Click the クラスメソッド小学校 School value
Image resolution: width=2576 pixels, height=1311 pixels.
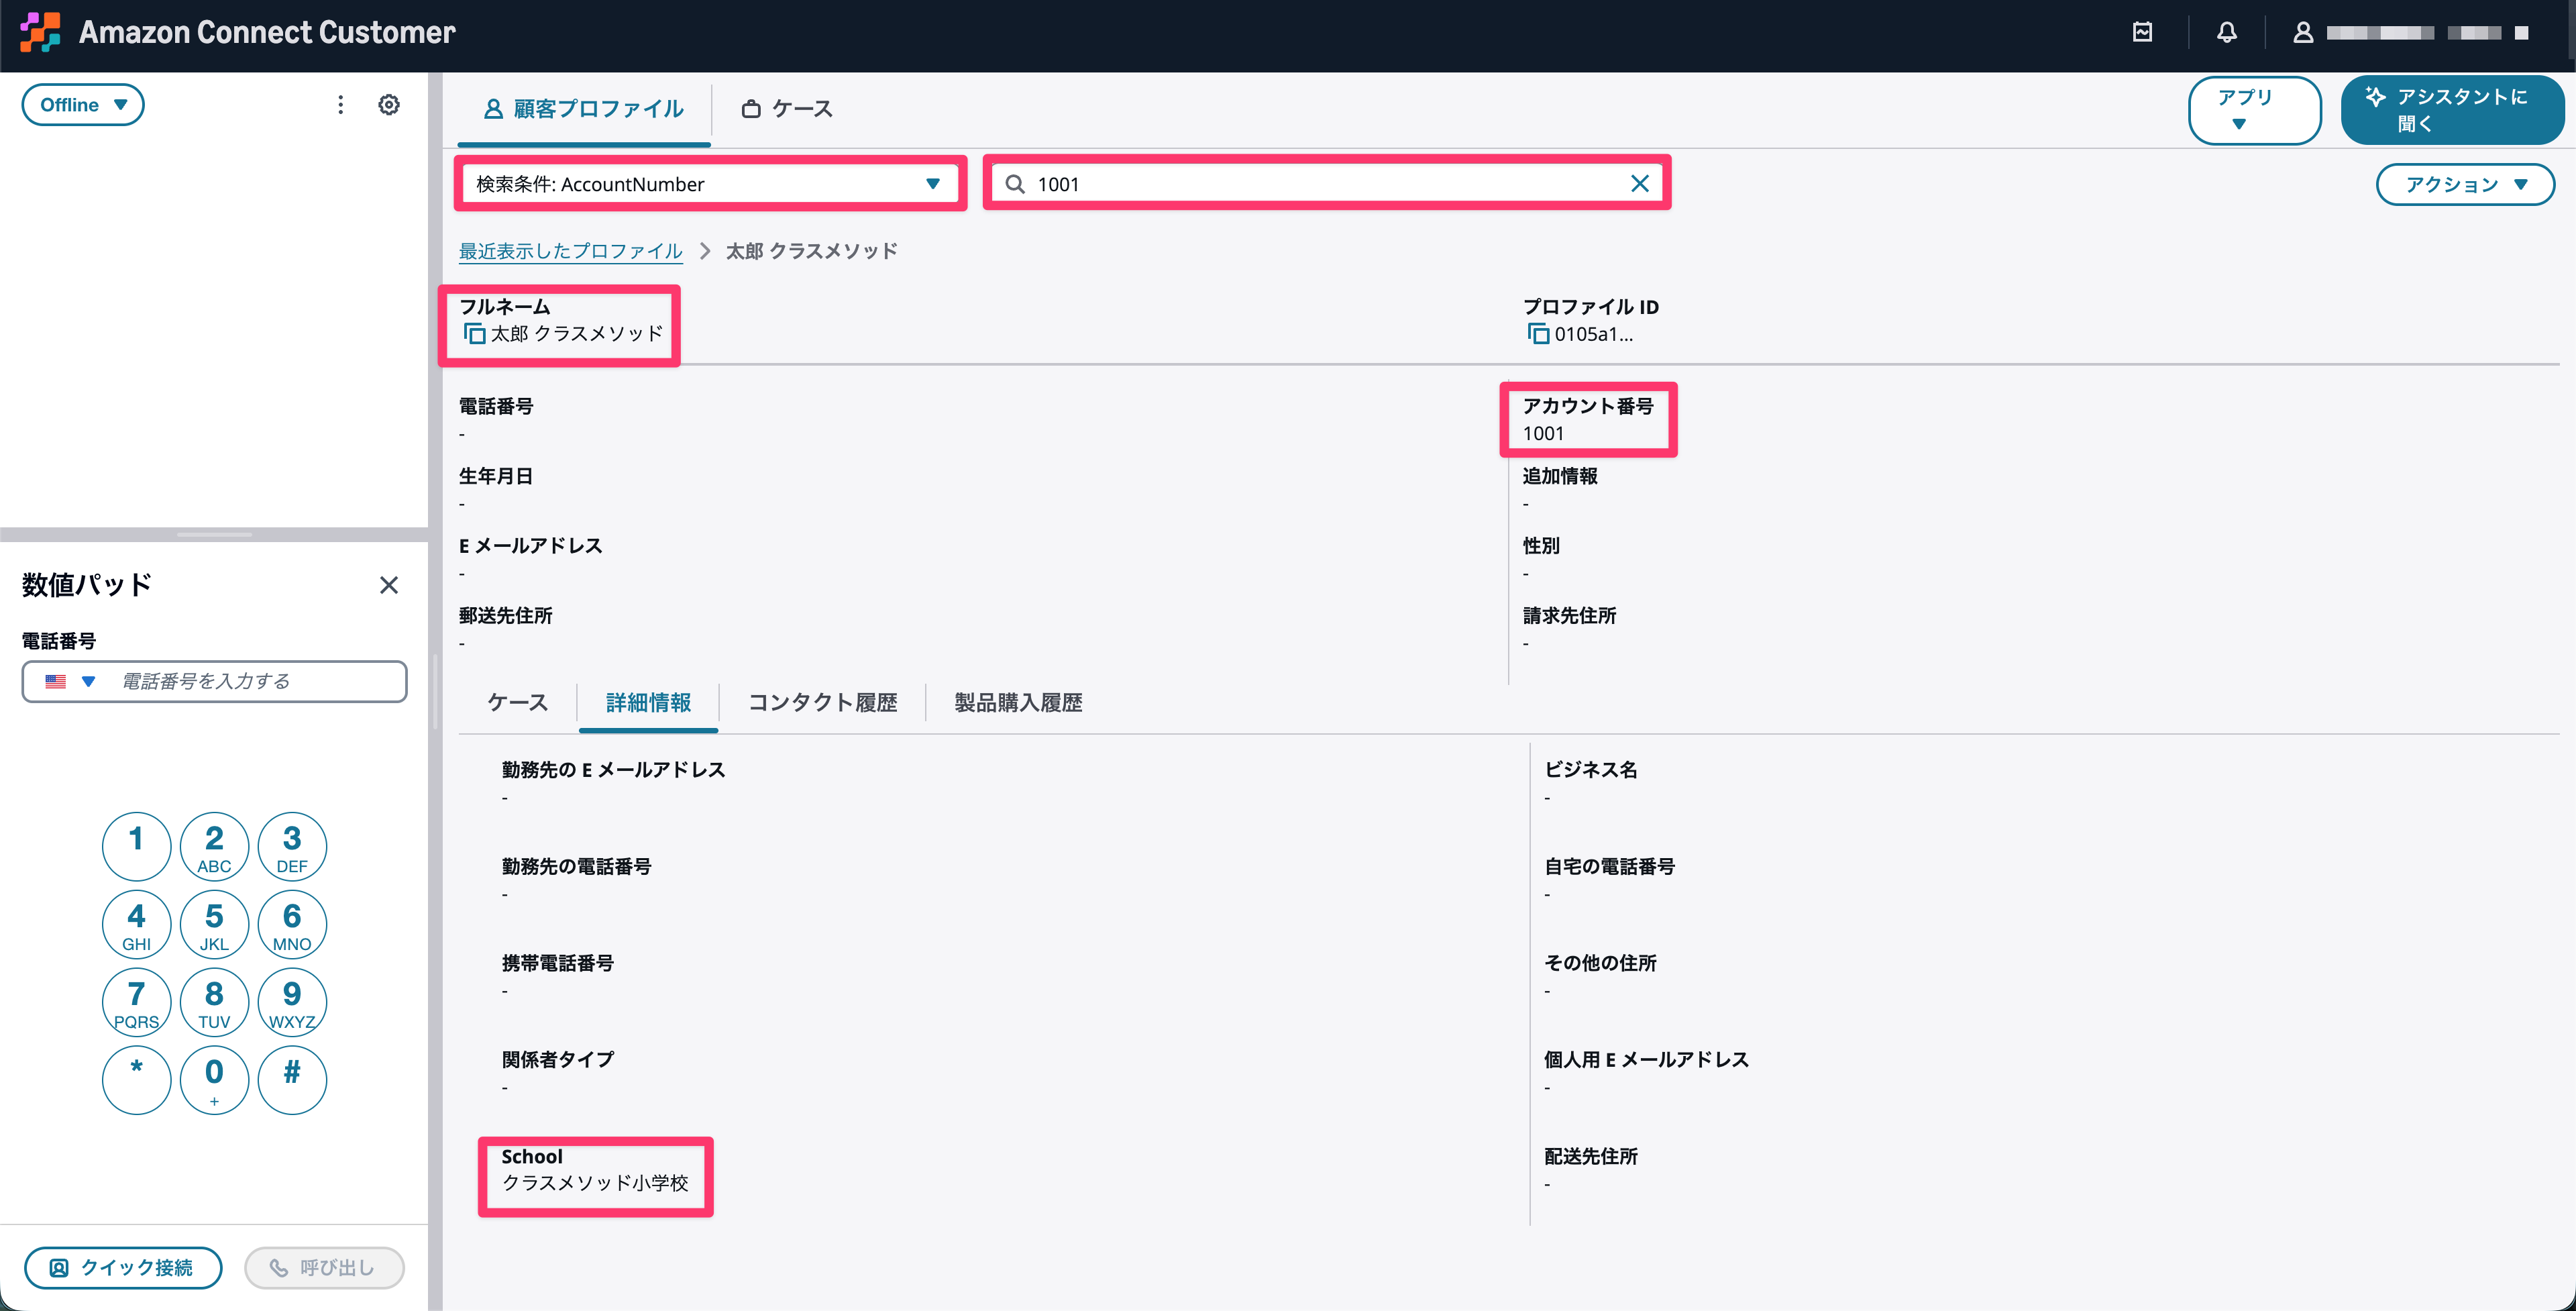coord(595,1183)
